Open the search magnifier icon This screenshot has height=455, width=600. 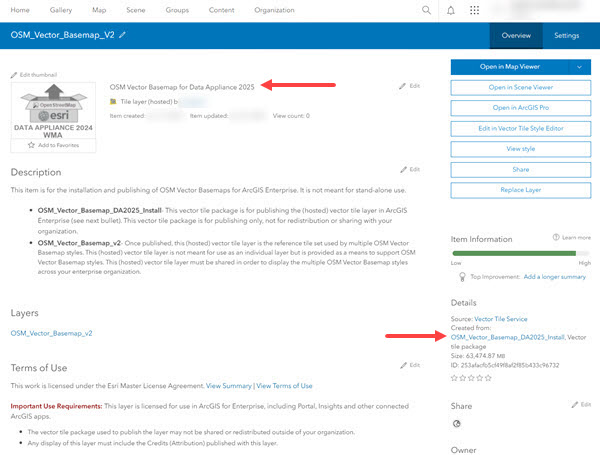(427, 10)
